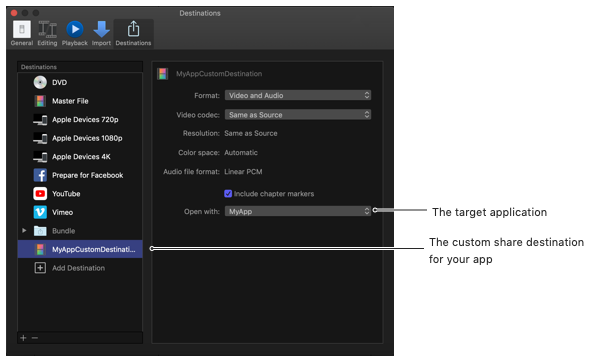This screenshot has width=593, height=362.
Task: Click the Apple Devices 4K device icon
Action: (x=40, y=157)
